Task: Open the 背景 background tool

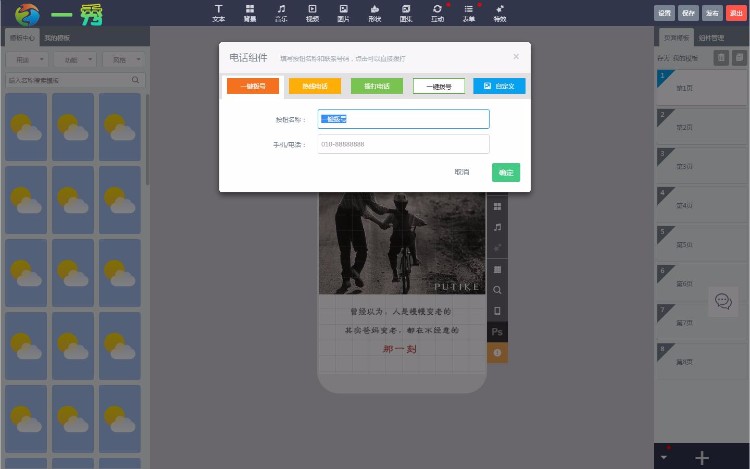Action: click(250, 13)
